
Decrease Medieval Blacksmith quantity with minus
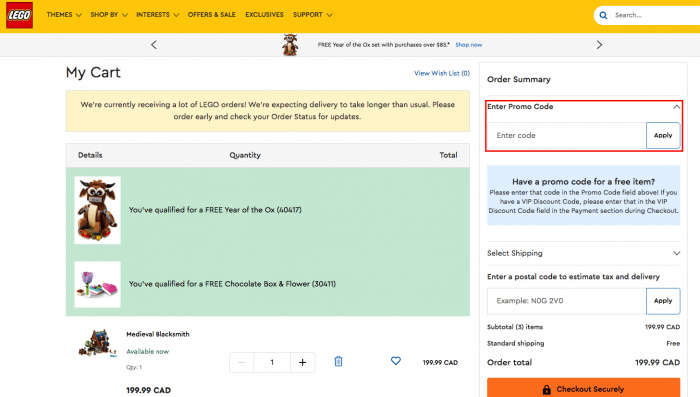tap(242, 362)
